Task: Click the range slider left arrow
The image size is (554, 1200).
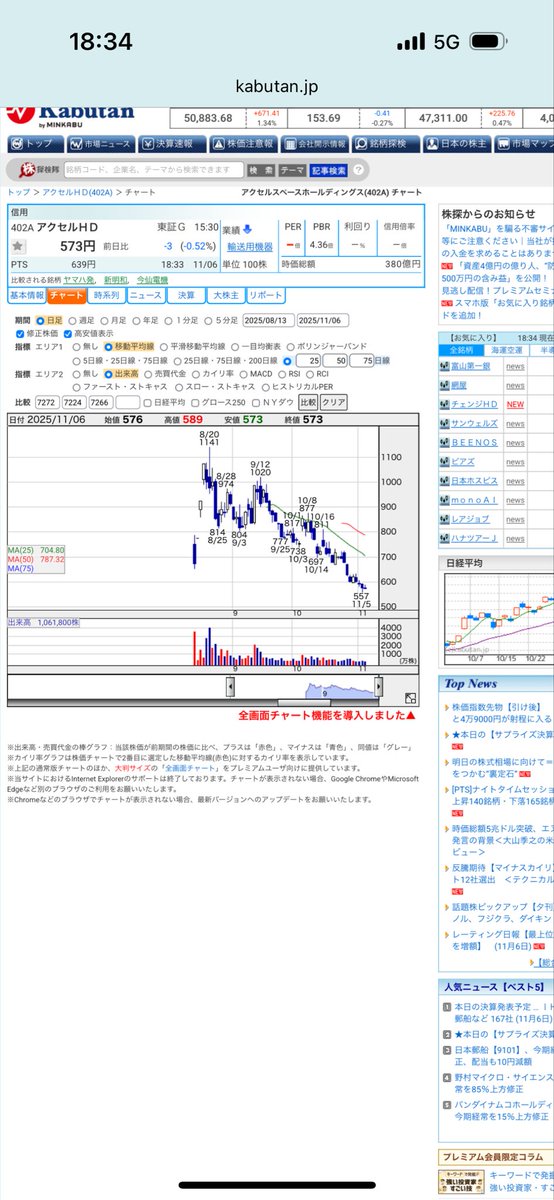Action: point(231,686)
